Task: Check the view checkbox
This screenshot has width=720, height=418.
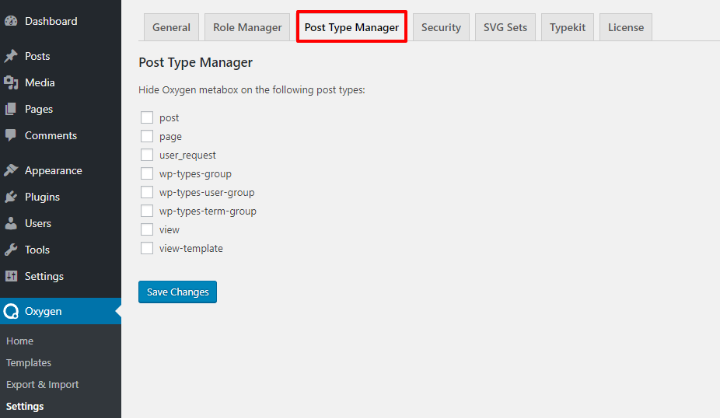Action: [x=147, y=229]
